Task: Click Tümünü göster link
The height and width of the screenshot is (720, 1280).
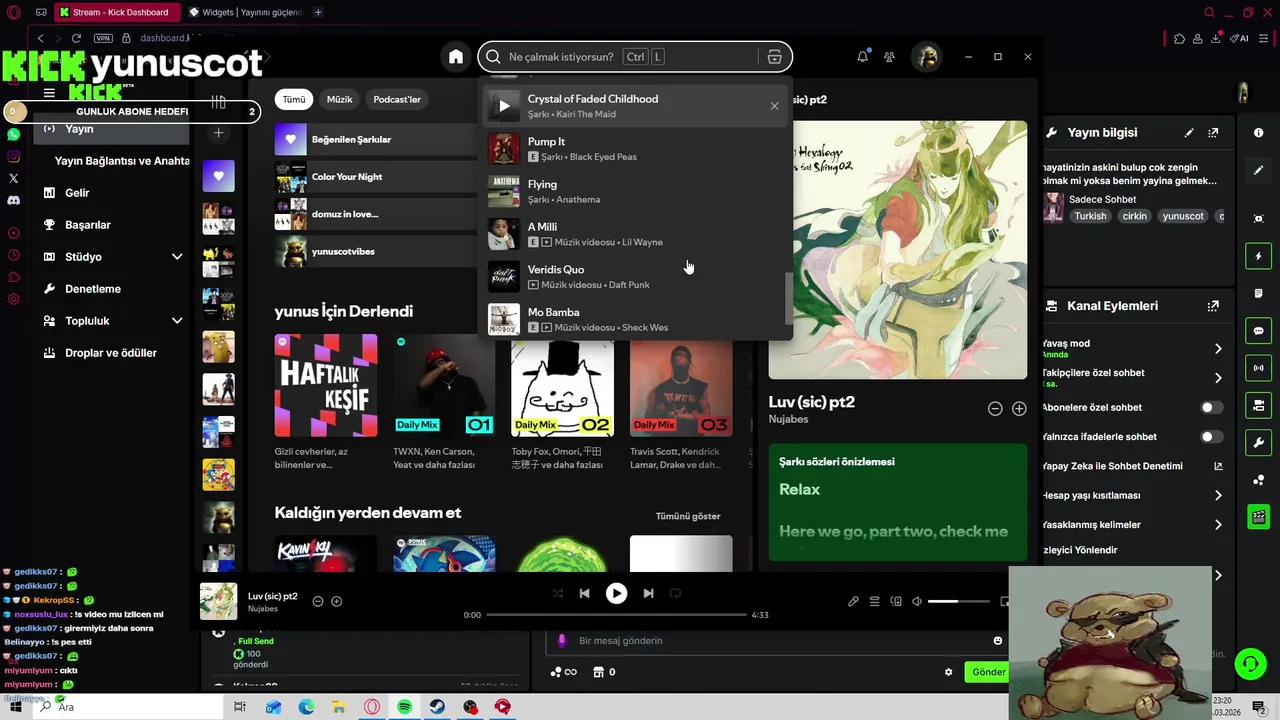Action: pyautogui.click(x=688, y=516)
